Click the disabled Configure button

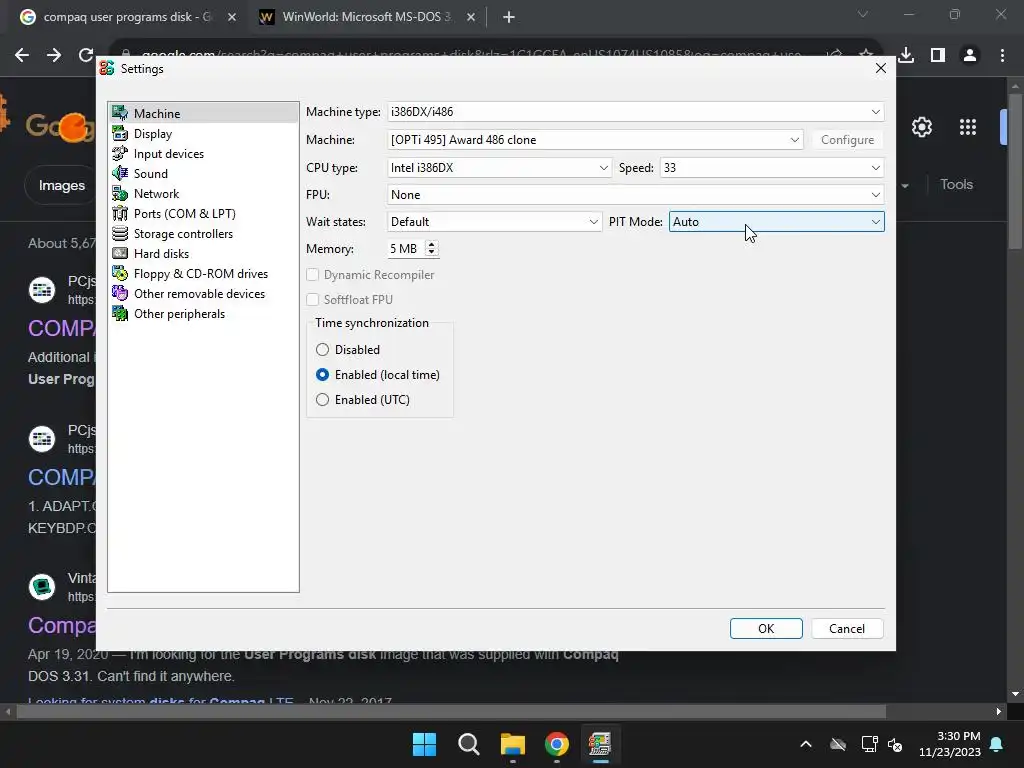point(847,140)
